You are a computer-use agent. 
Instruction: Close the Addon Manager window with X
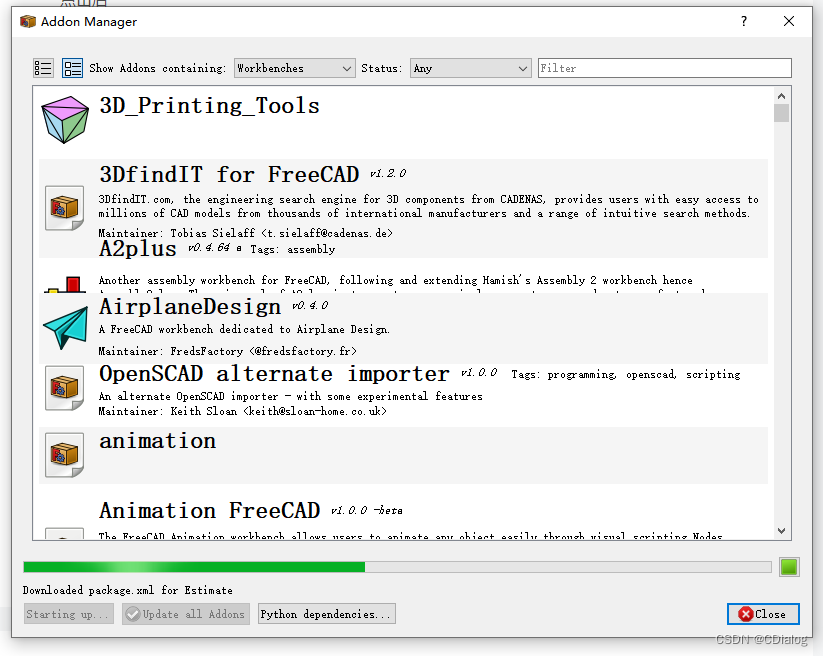[x=788, y=21]
